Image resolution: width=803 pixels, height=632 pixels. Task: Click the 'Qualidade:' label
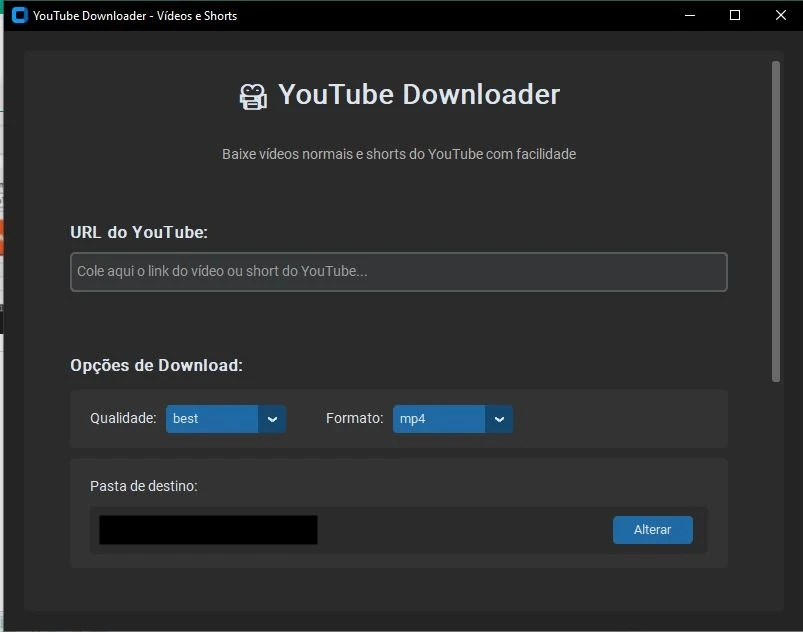tap(123, 419)
